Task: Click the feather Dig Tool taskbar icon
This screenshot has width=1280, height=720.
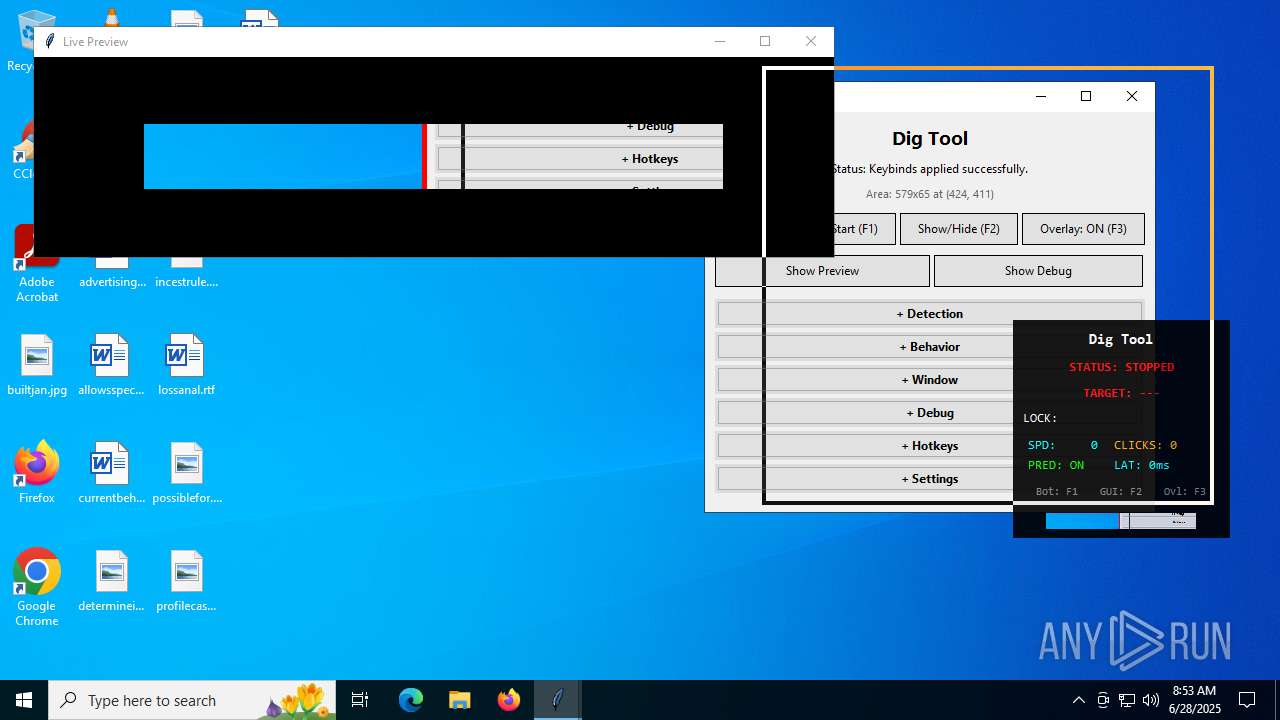Action: pos(557,700)
